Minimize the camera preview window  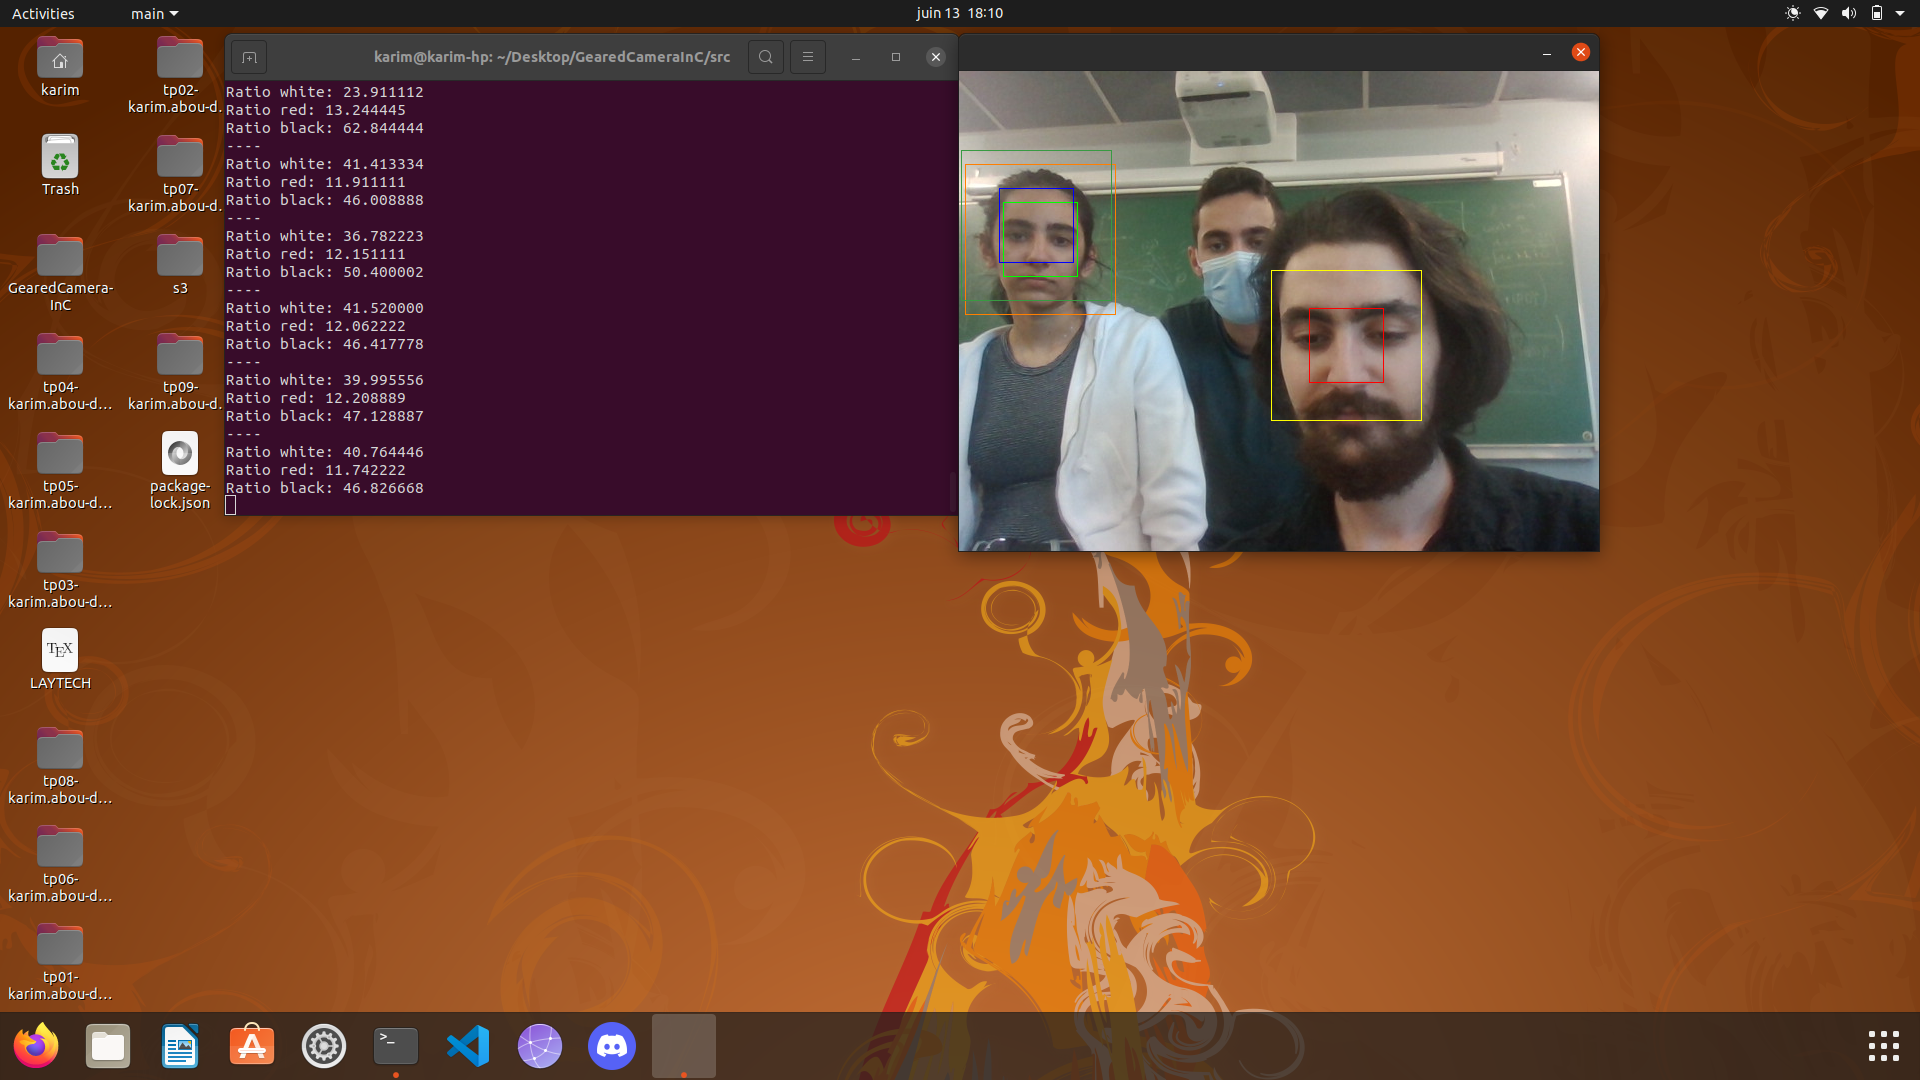(x=1546, y=52)
